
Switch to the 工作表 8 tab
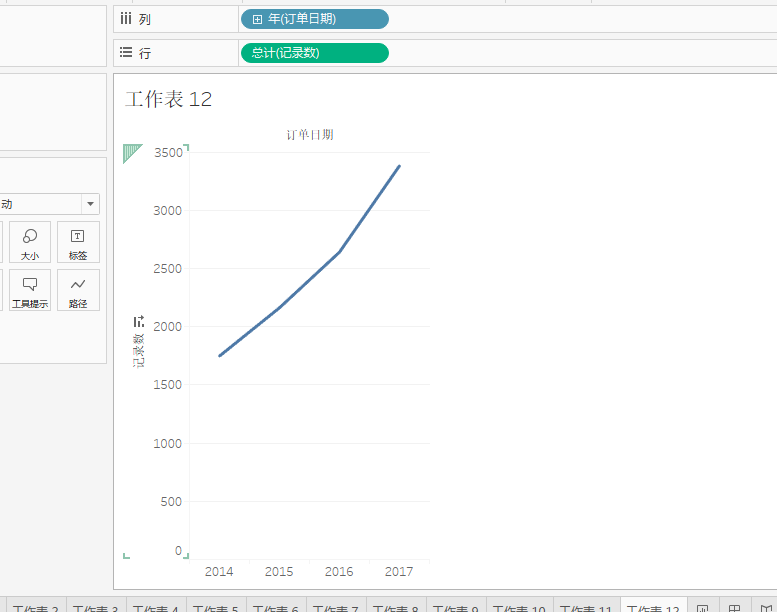(395, 607)
